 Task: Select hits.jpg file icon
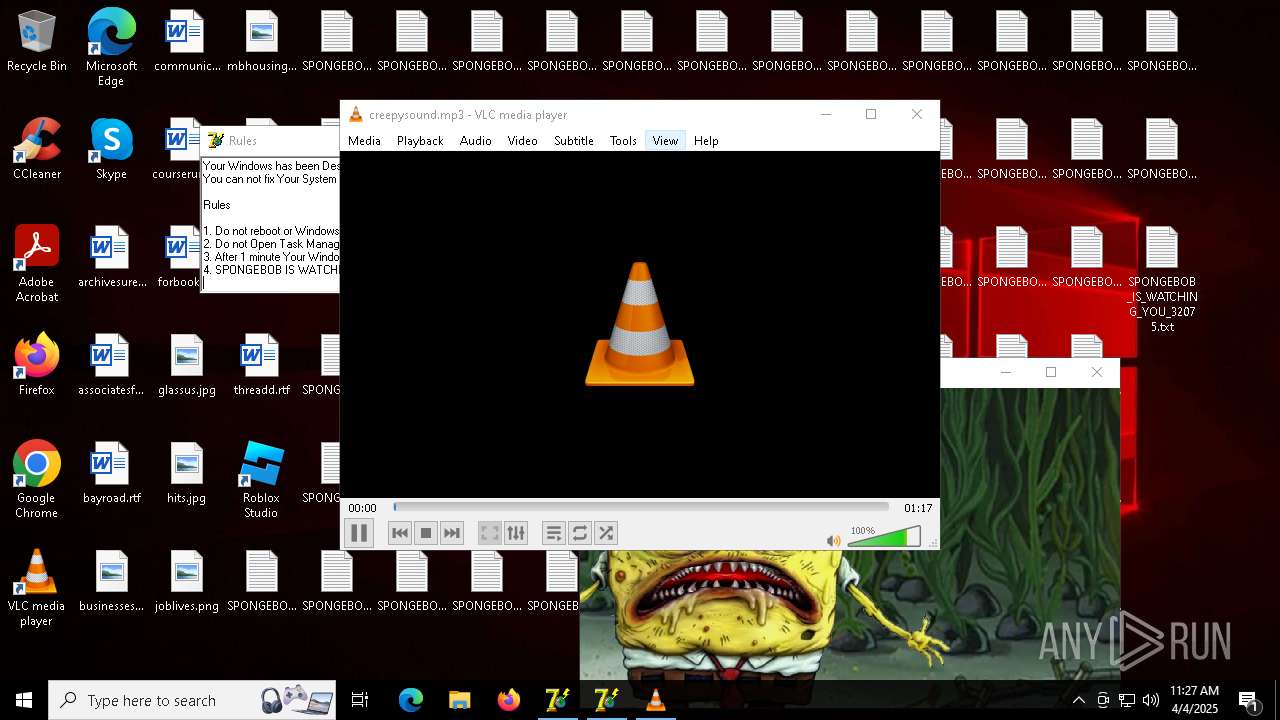click(187, 473)
